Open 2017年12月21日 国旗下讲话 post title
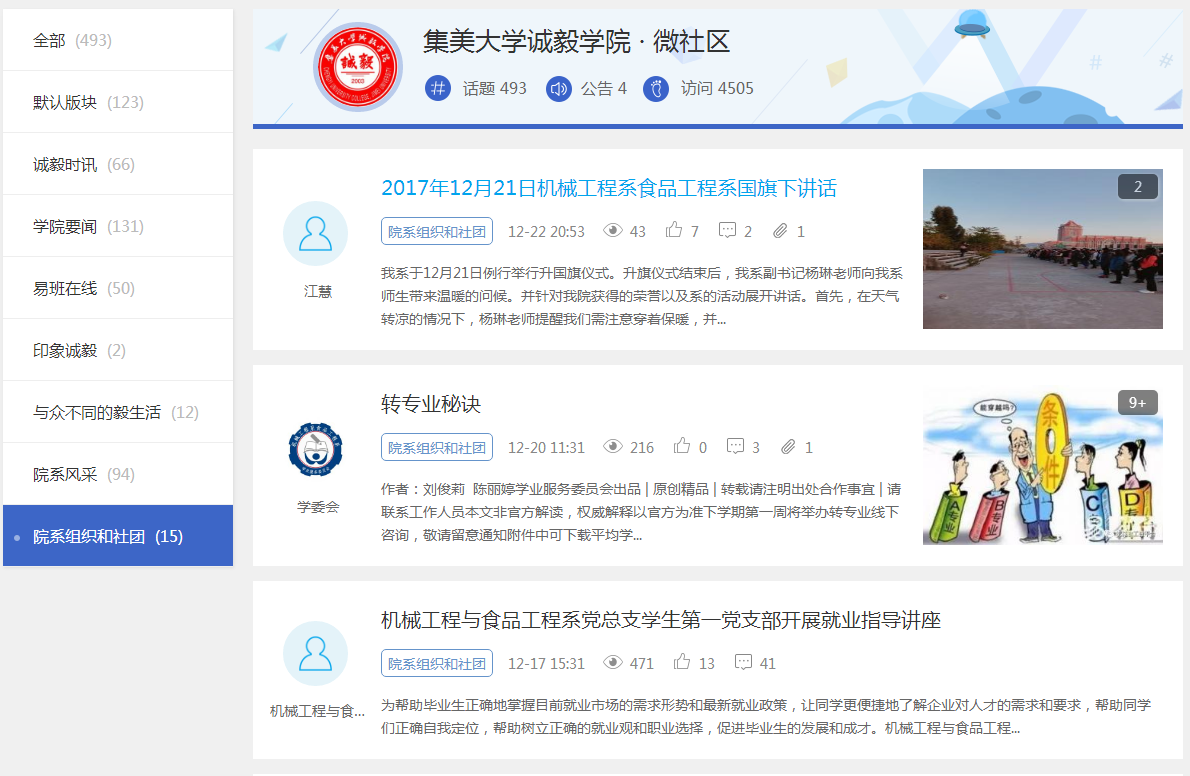The width and height of the screenshot is (1190, 776). click(608, 188)
